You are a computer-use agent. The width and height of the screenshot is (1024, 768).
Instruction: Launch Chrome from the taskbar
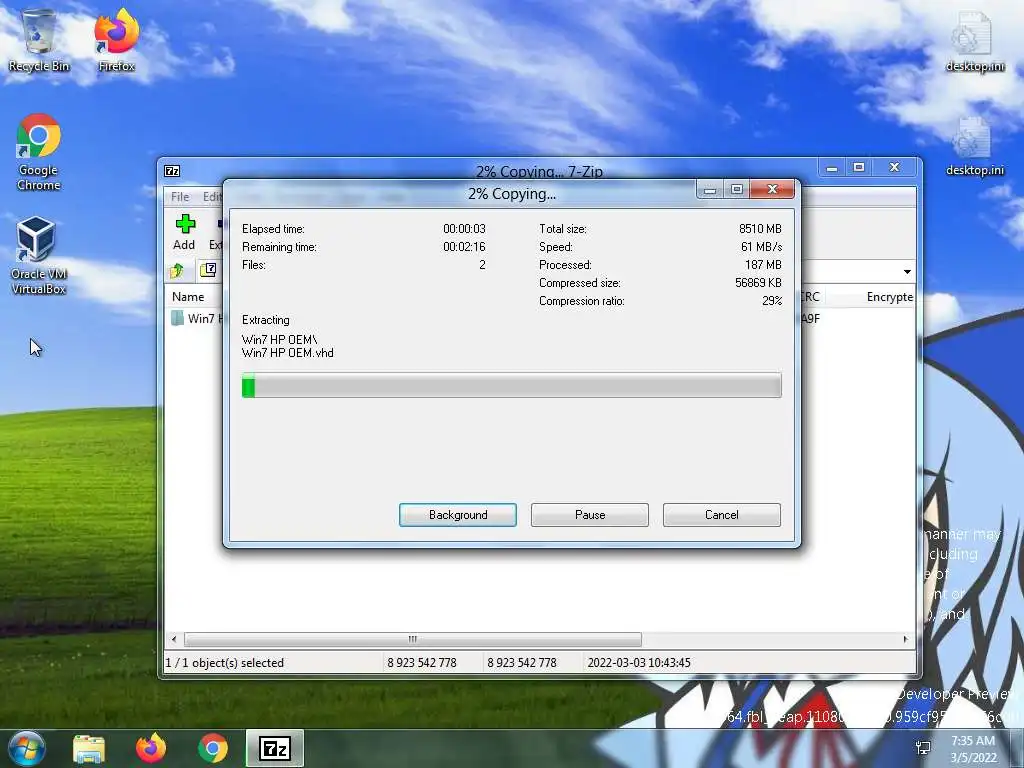pos(213,749)
